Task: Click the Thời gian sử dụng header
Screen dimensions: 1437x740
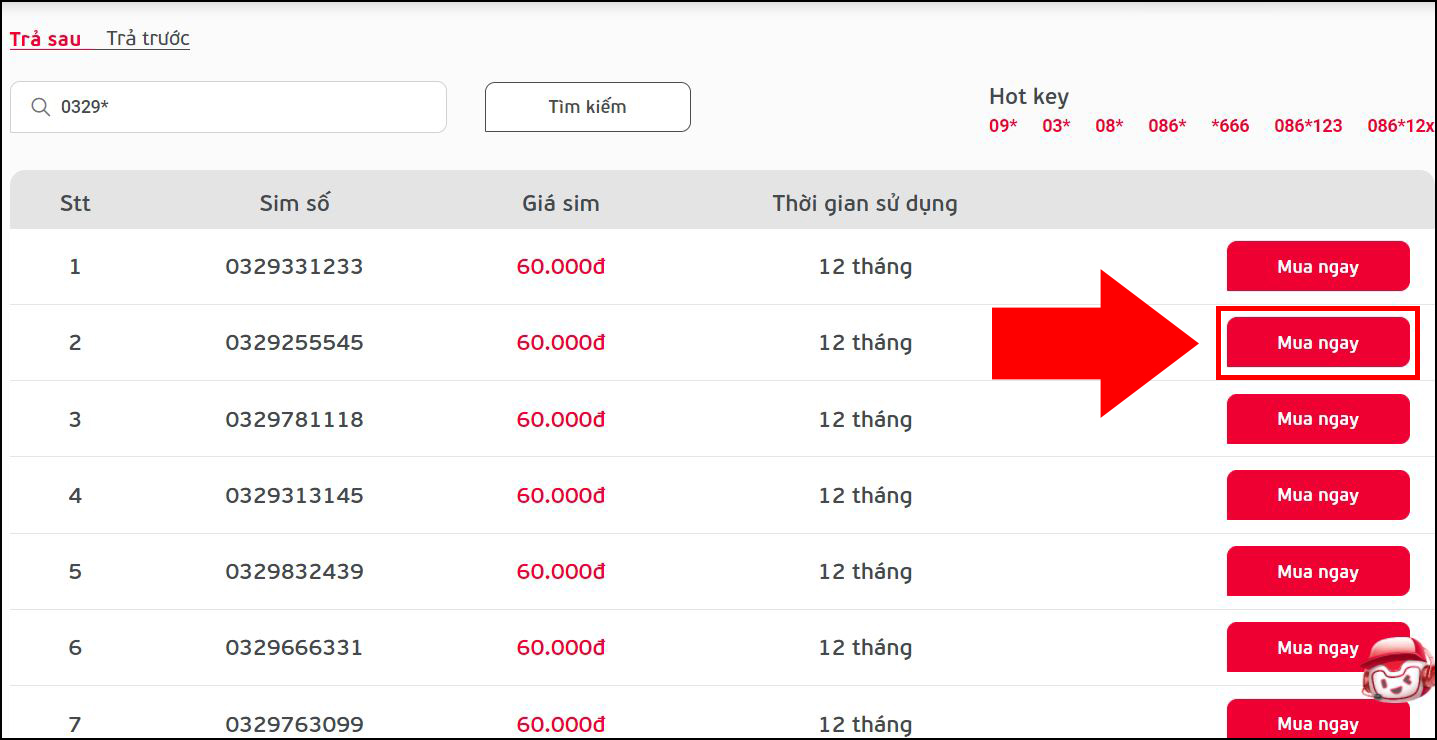Action: [x=865, y=203]
